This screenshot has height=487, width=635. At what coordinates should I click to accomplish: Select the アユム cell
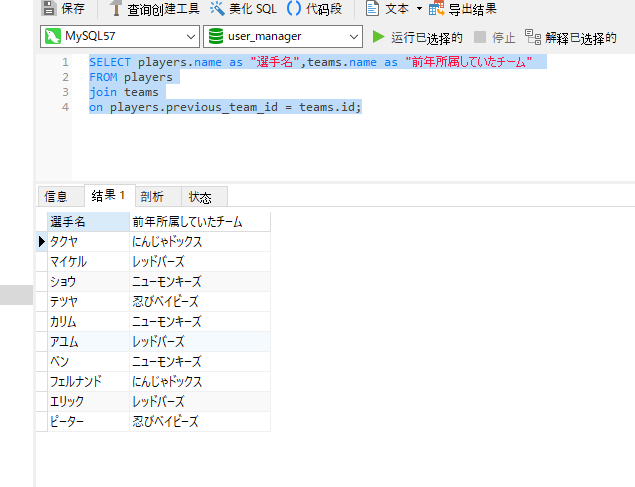coord(88,342)
